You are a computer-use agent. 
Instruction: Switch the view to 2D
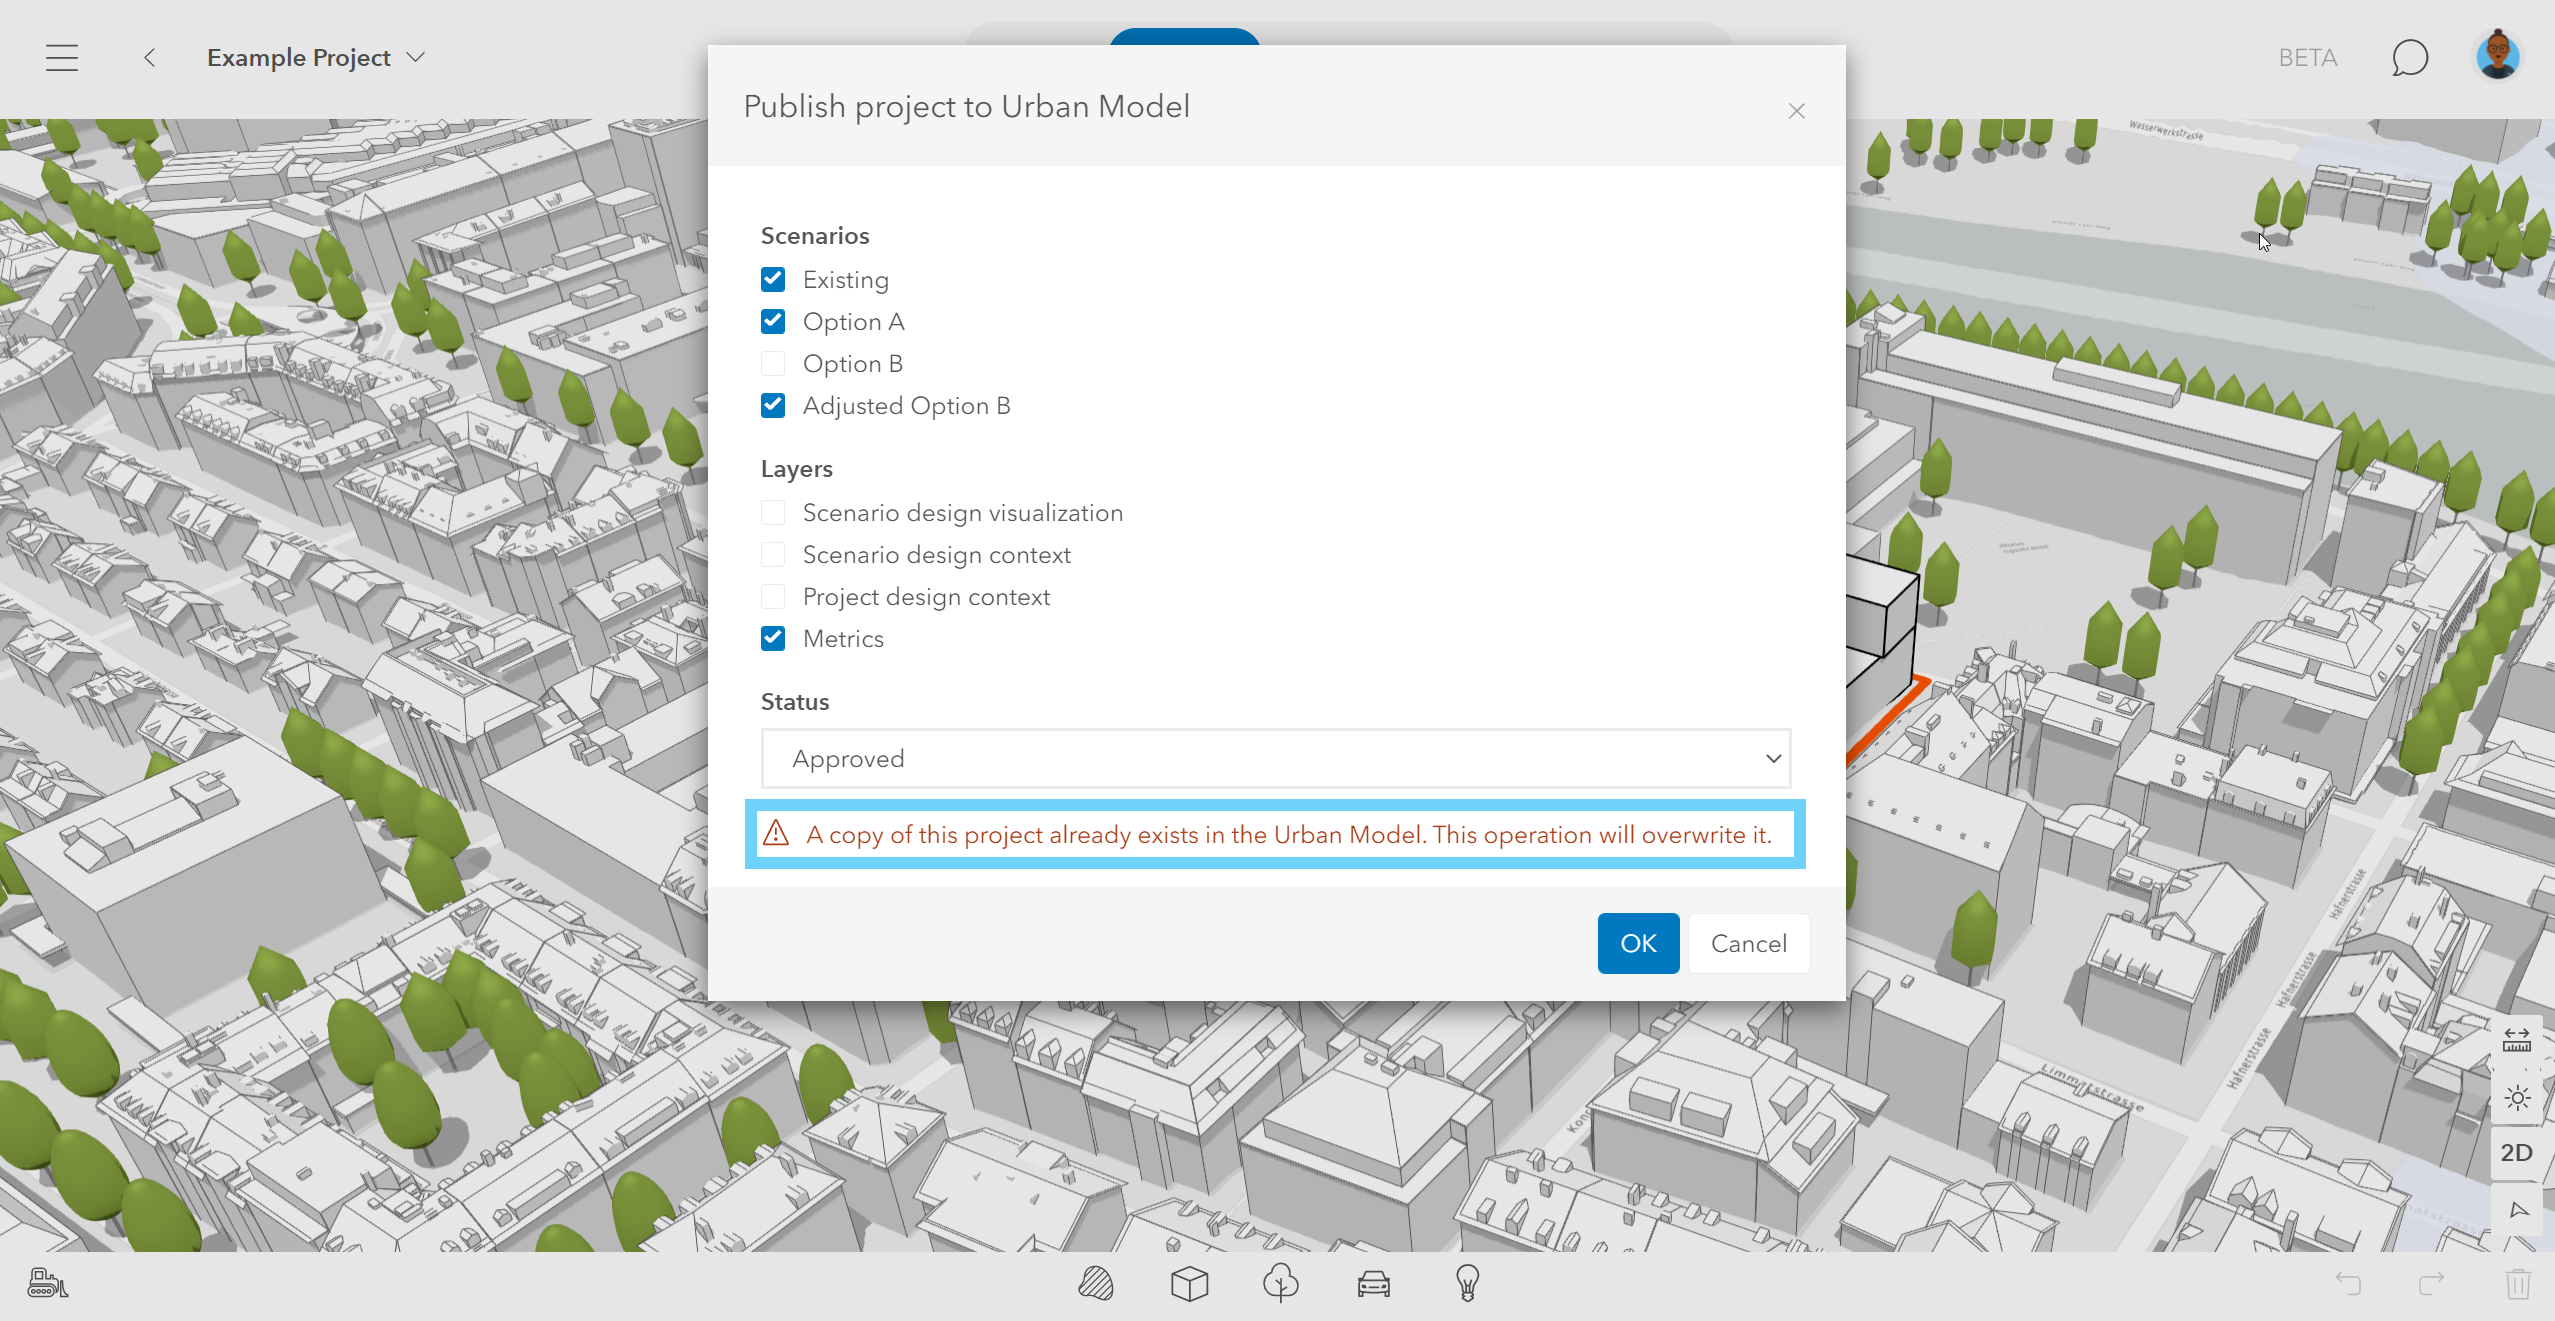2517,1153
